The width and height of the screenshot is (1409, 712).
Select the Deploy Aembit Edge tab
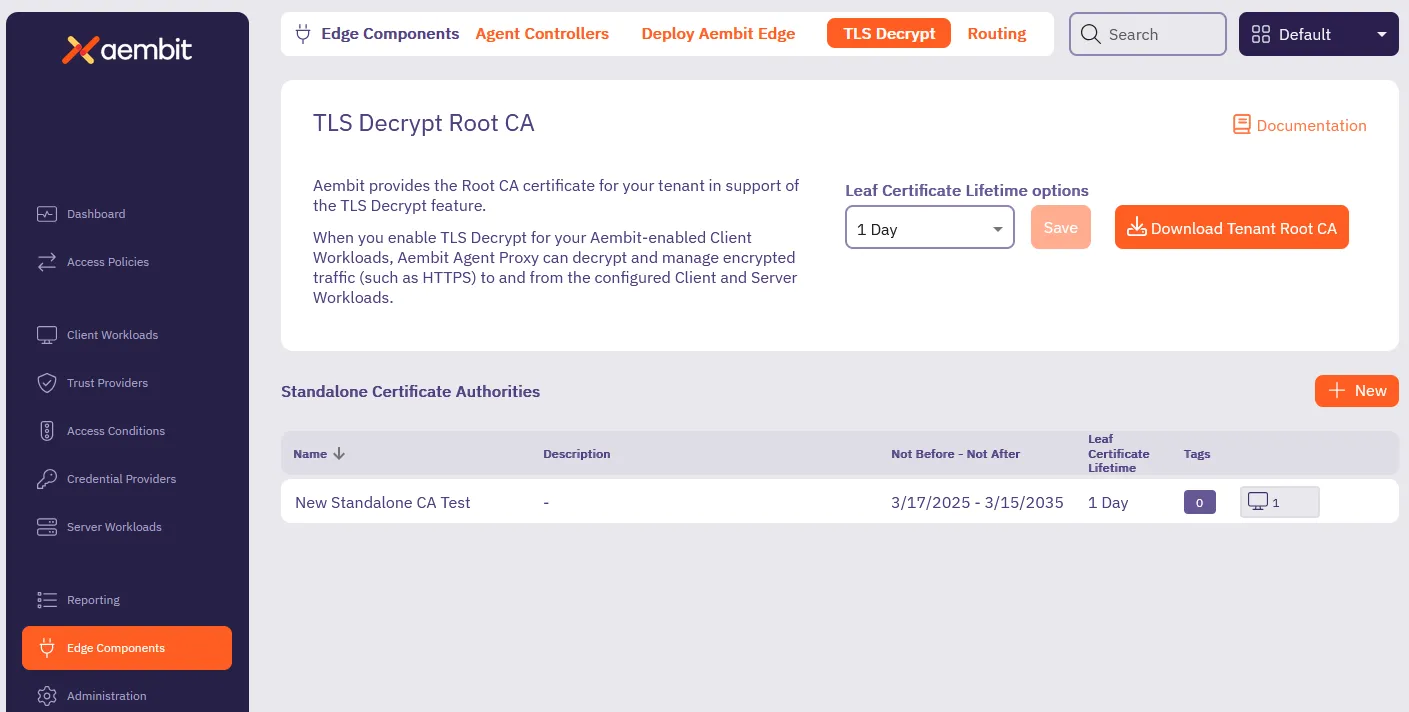(x=718, y=33)
